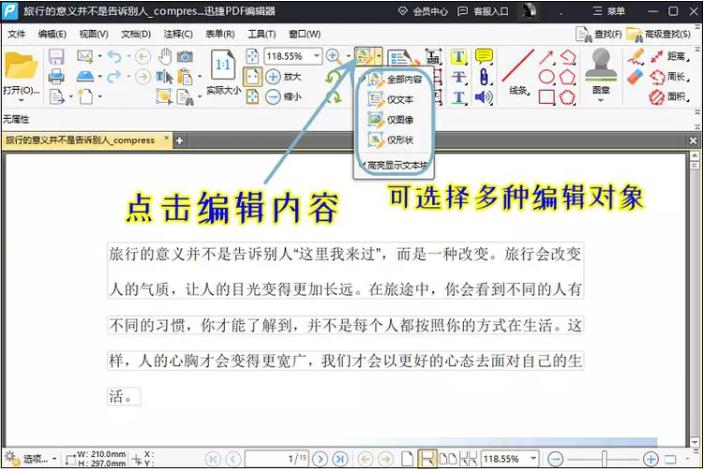Click the 周长 perimeter measure tool

[x=669, y=77]
